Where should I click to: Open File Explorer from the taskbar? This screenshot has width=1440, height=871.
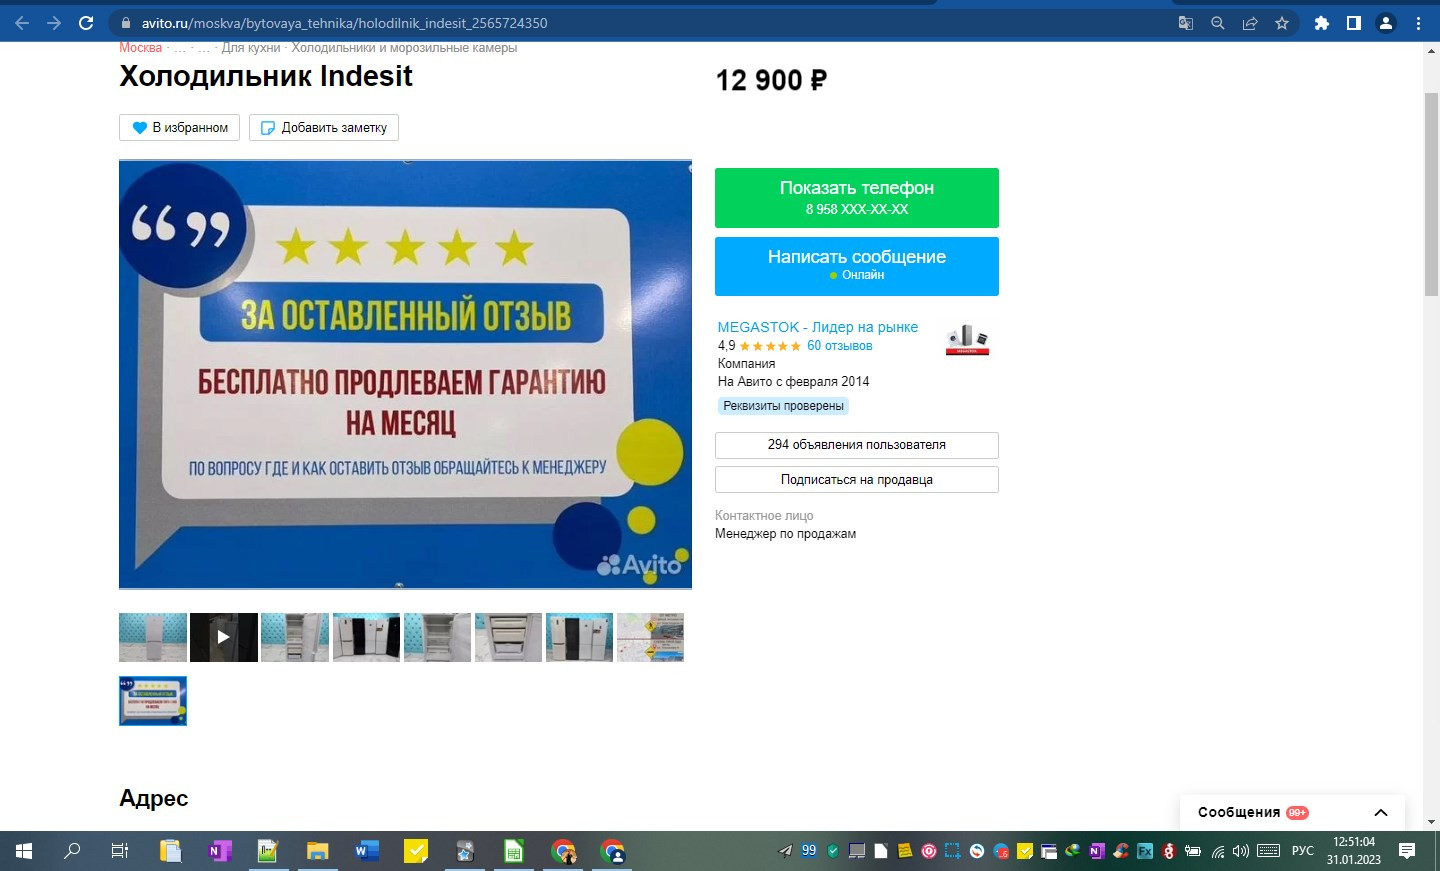pyautogui.click(x=317, y=851)
